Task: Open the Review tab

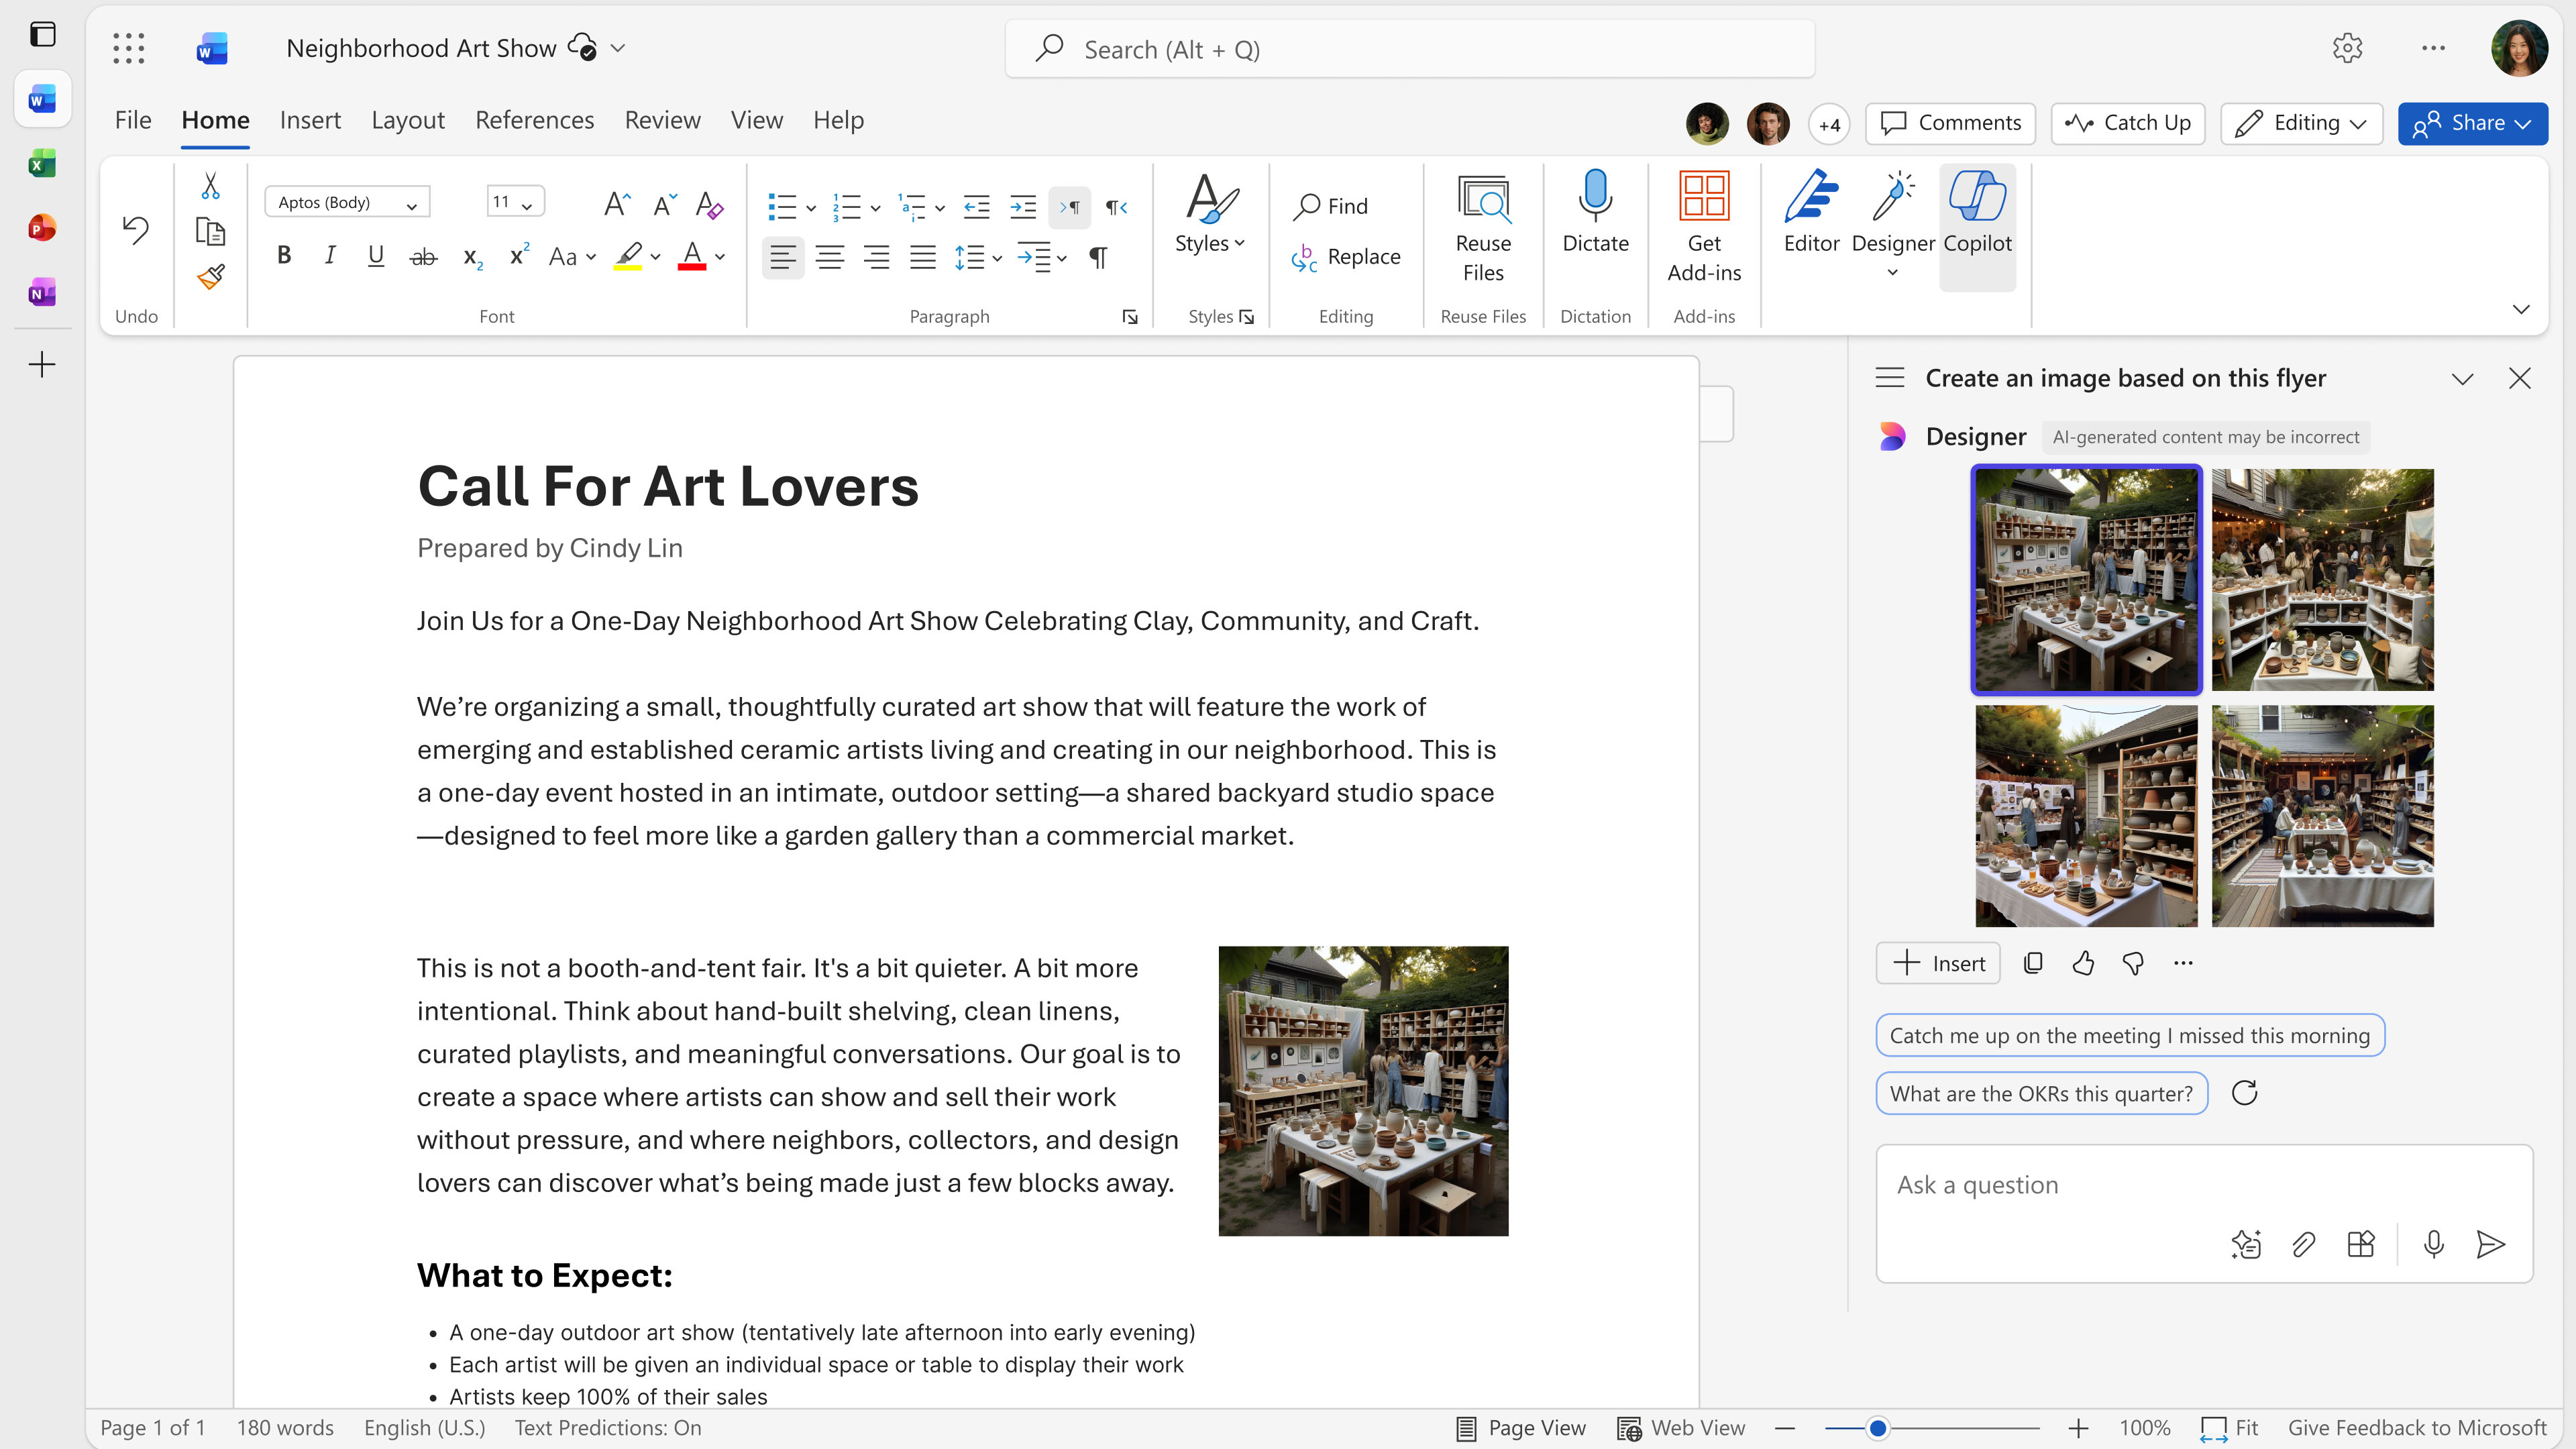Action: pyautogui.click(x=662, y=120)
